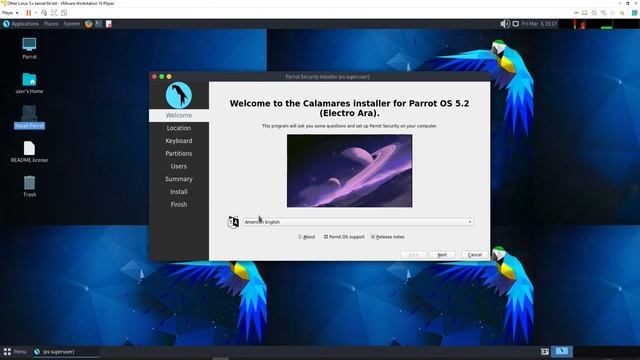The width and height of the screenshot is (640, 360).
Task: Click the About button
Action: [307, 237]
